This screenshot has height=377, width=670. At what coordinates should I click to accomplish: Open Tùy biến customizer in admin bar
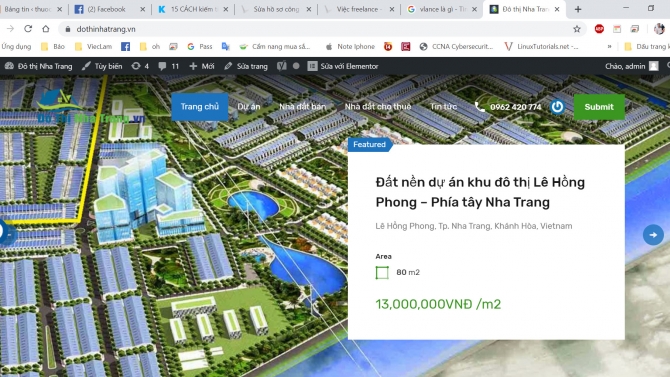pyautogui.click(x=102, y=66)
